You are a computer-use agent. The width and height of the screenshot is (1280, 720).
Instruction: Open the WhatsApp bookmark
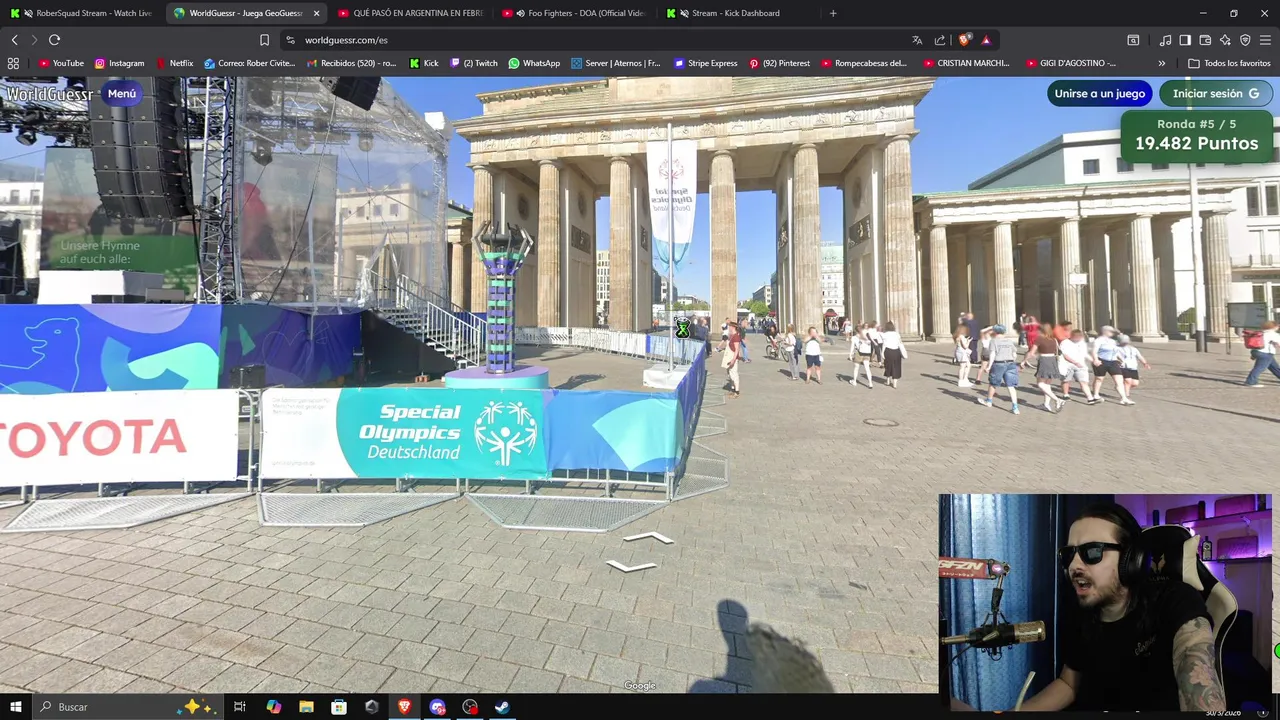(x=534, y=63)
